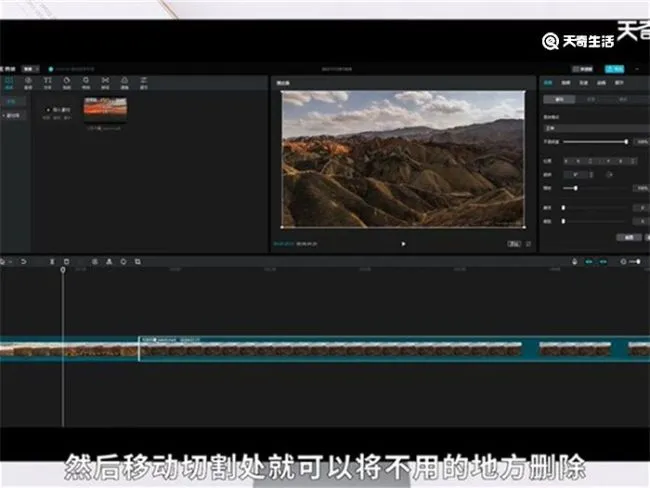Toggle the first teal magnet snapping switch

pos(589,262)
